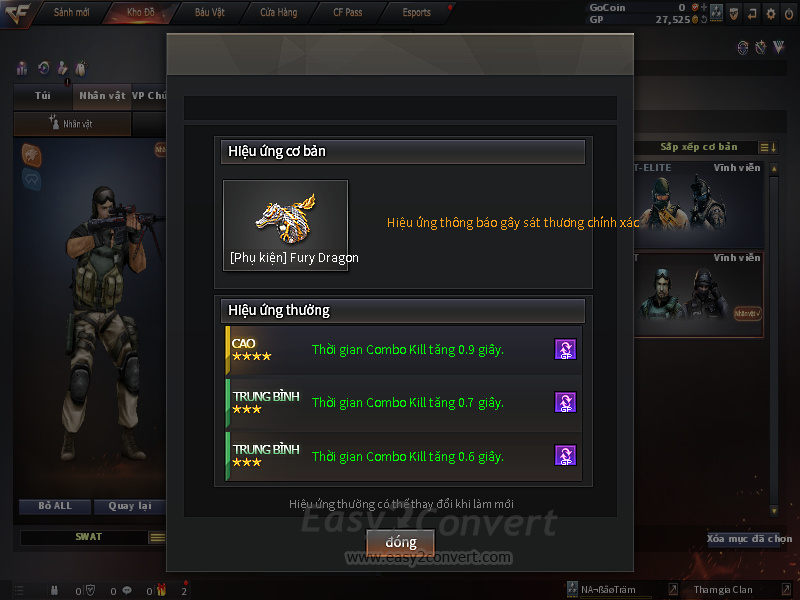
Task: Switch to the Cửa Hàng tab
Action: 279,12
